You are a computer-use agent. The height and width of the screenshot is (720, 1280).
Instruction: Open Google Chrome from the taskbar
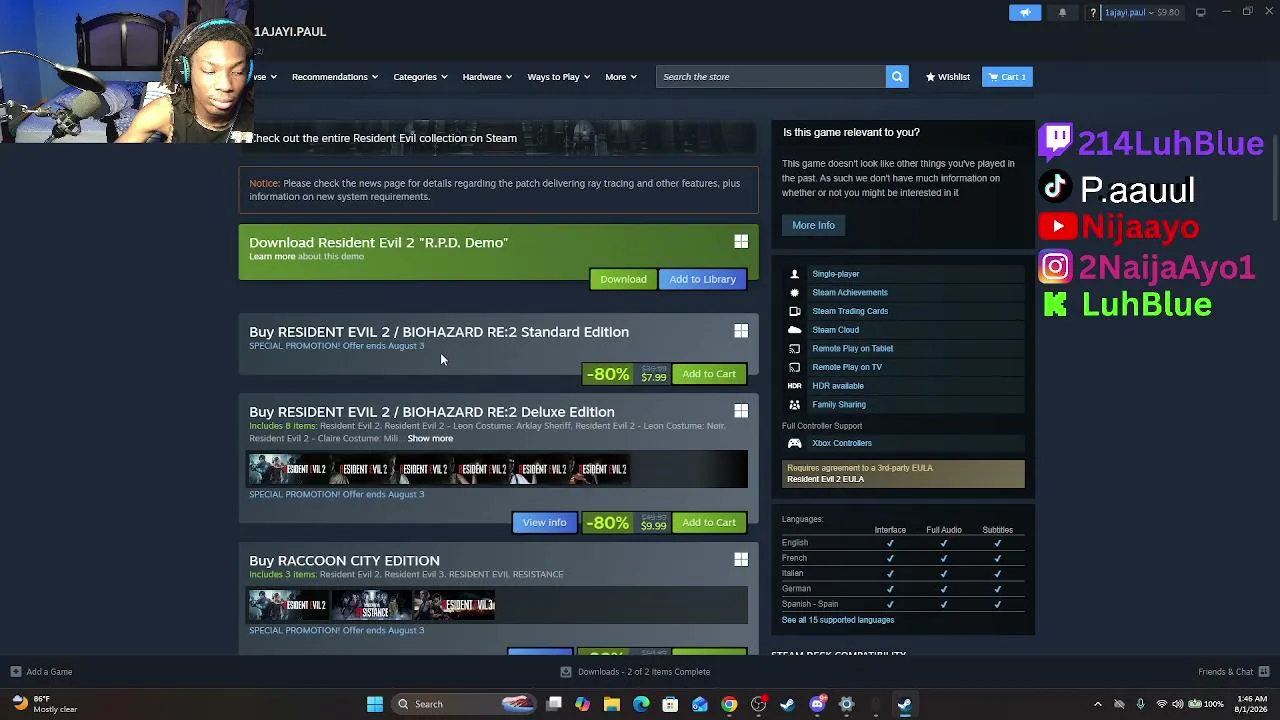[x=729, y=704]
